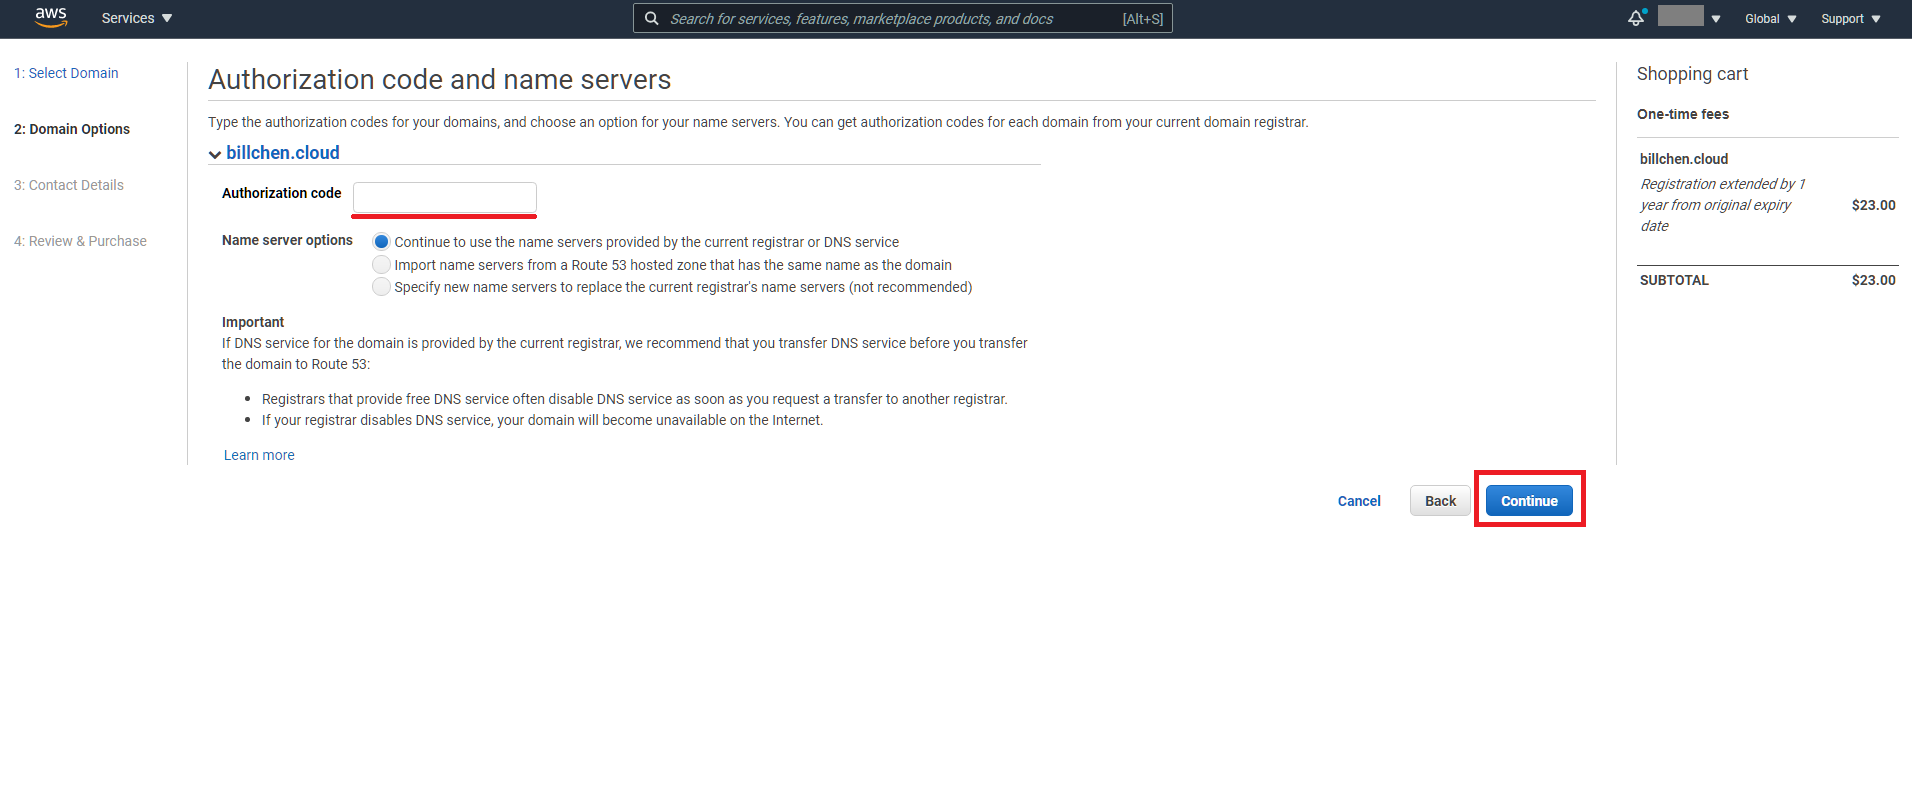Click the search bar magnifier icon
The width and height of the screenshot is (1912, 804).
click(651, 18)
